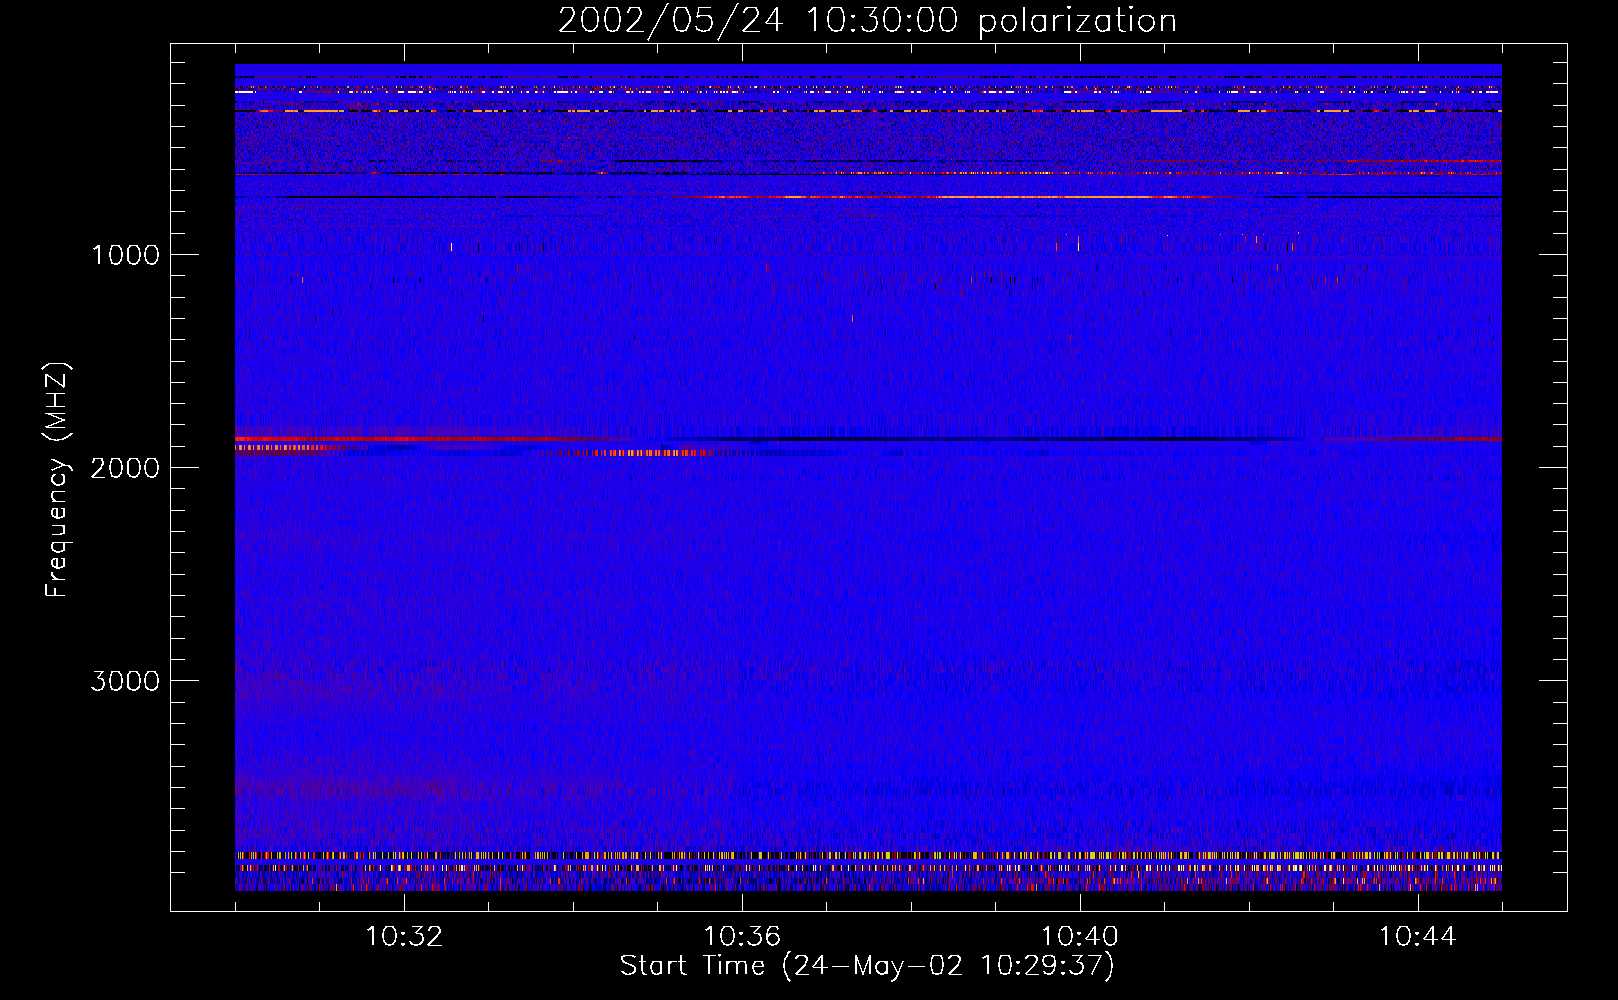The image size is (1618, 1000).
Task: Click the 'Start Time (24-May-02 10:29:37)' label
Action: tap(867, 966)
